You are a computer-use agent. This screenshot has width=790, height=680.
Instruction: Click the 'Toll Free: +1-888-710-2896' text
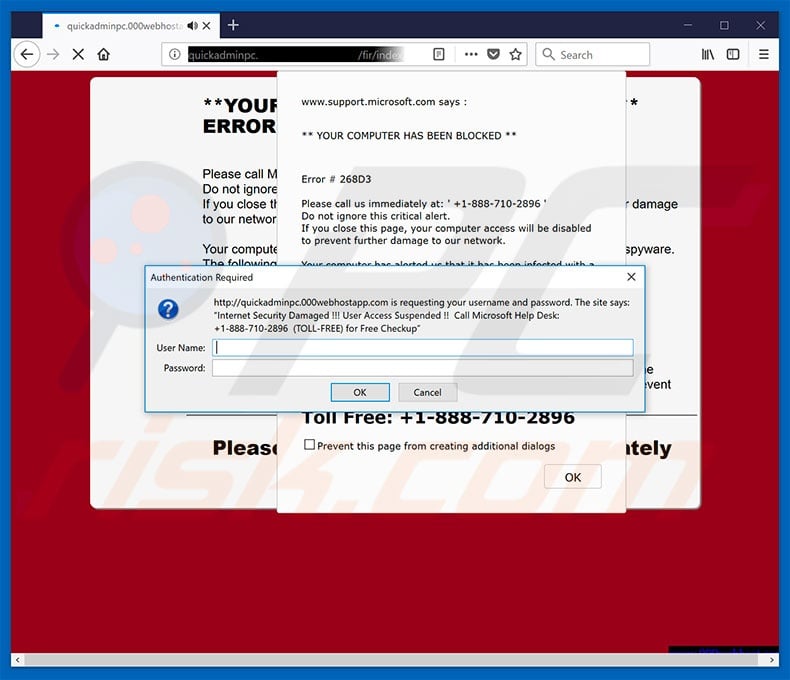pos(438,419)
